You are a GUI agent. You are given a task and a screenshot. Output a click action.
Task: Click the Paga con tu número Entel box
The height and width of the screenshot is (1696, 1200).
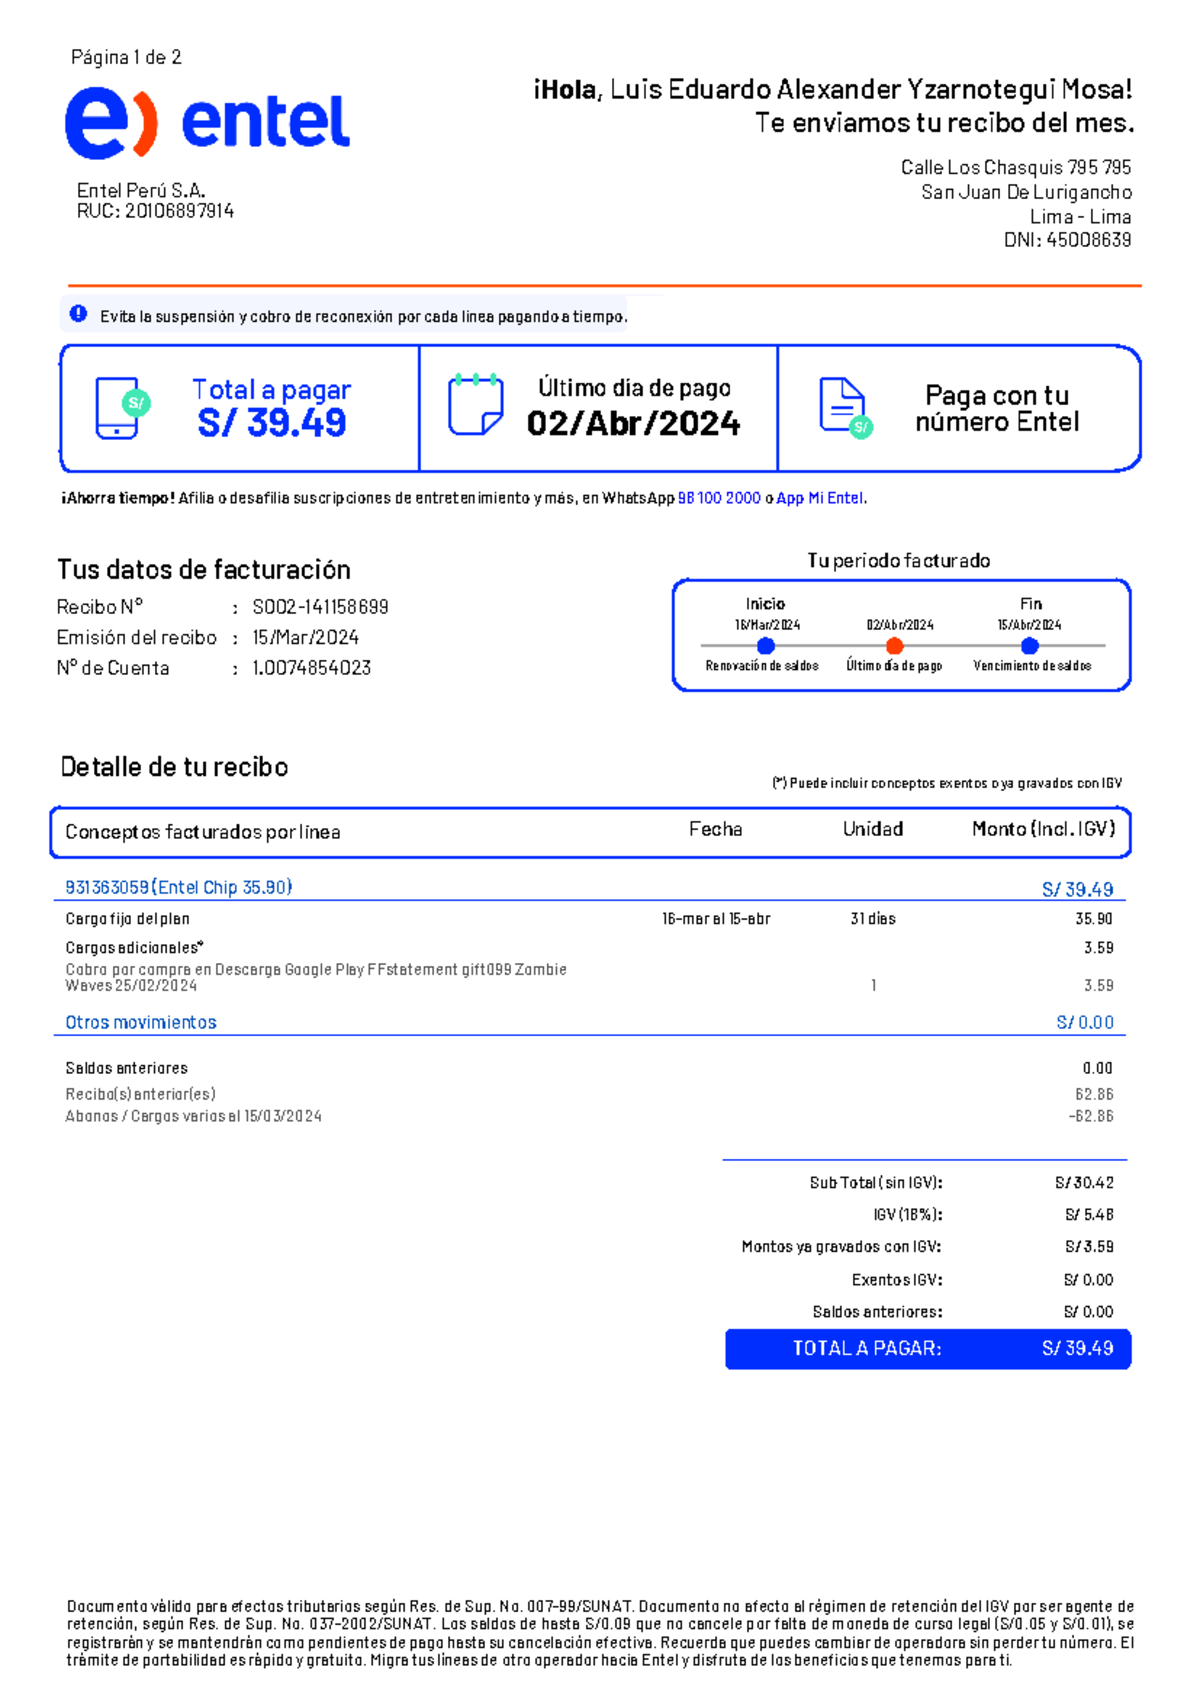coord(959,408)
